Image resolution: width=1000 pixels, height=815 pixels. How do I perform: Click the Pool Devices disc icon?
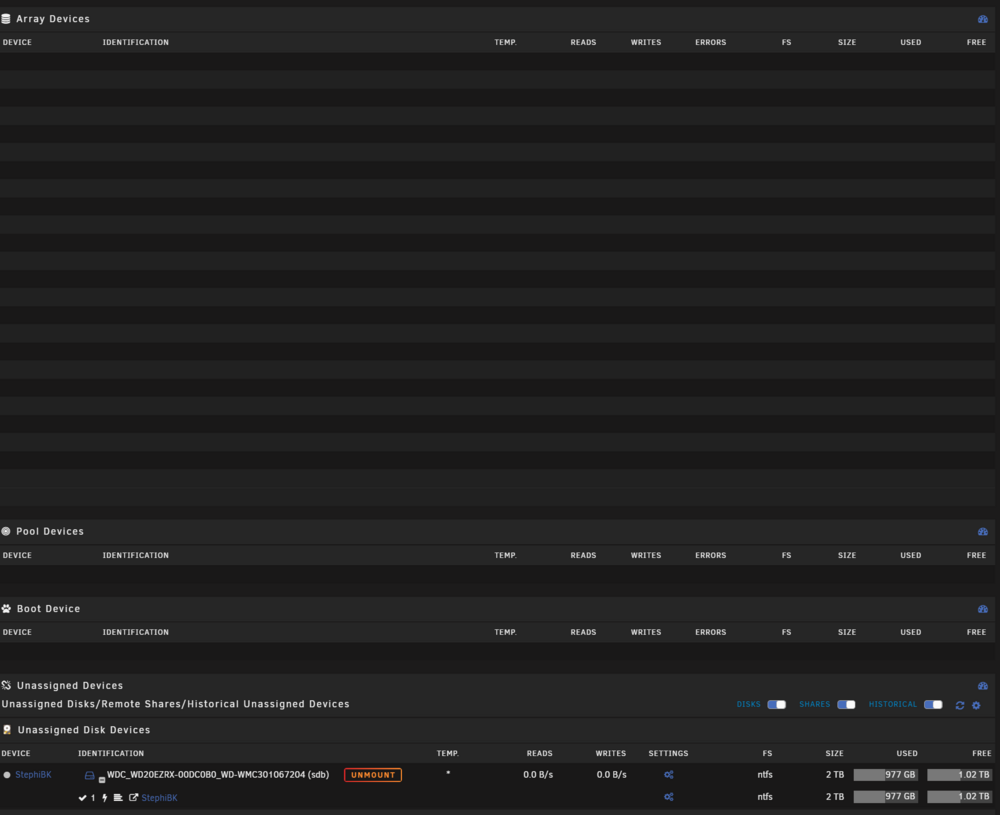click(x=6, y=531)
